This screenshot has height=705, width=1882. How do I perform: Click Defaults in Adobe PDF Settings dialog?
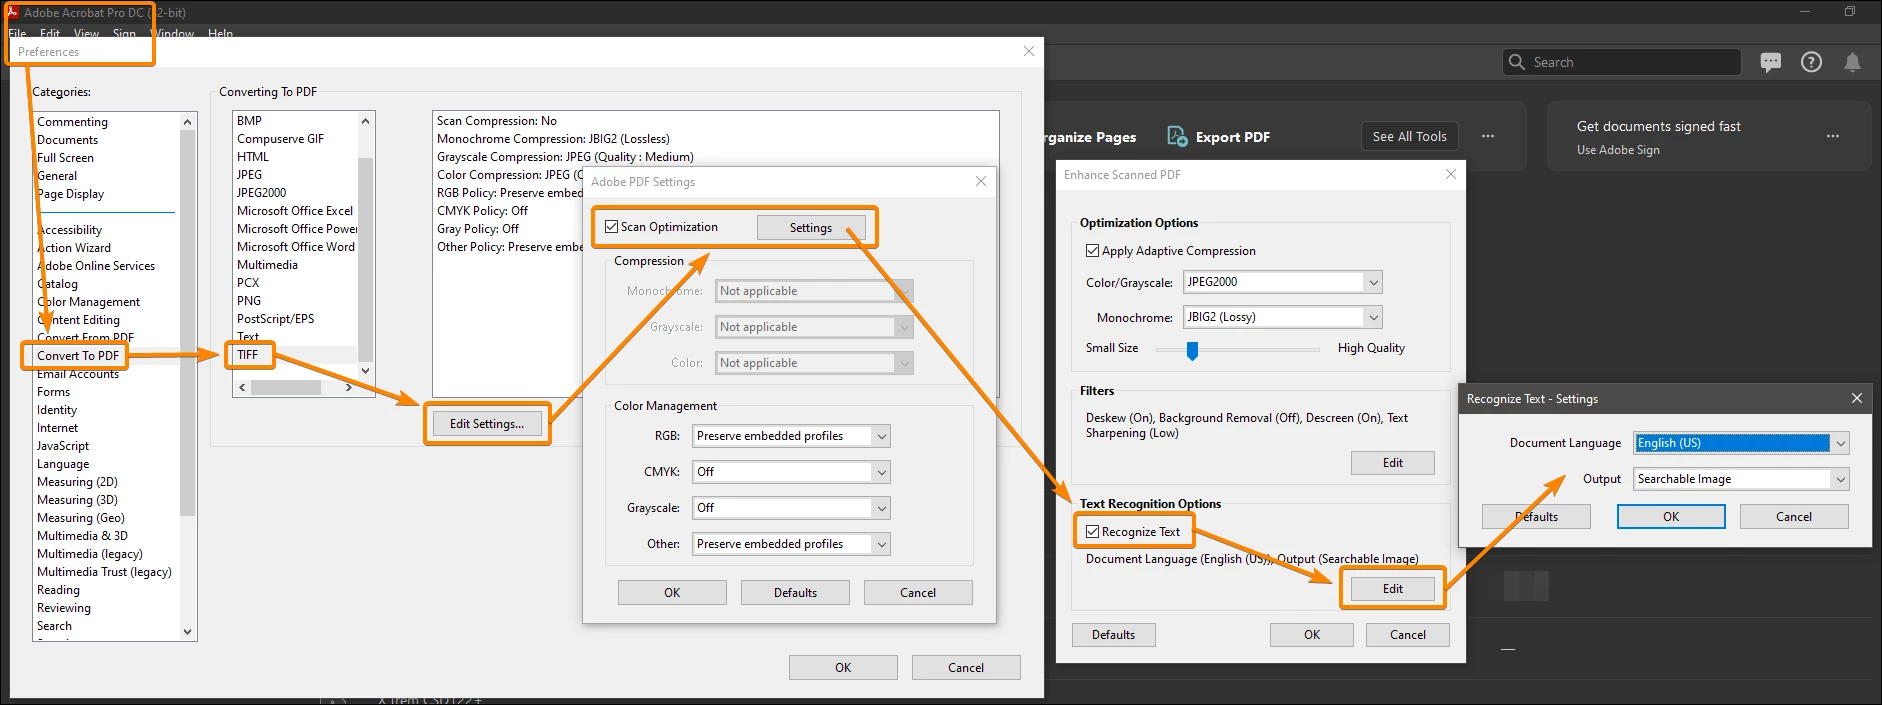[795, 593]
